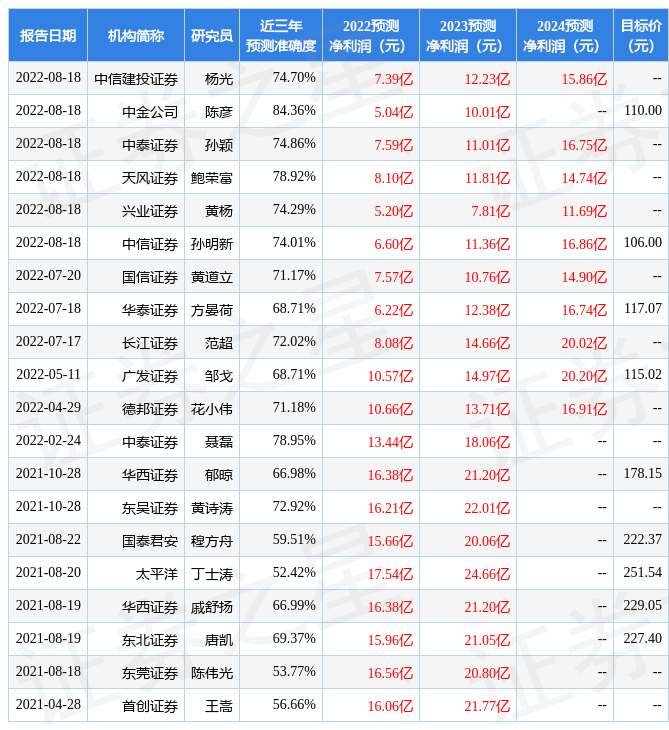
Task: Click the date 2022-02-24
Action: click(x=48, y=441)
